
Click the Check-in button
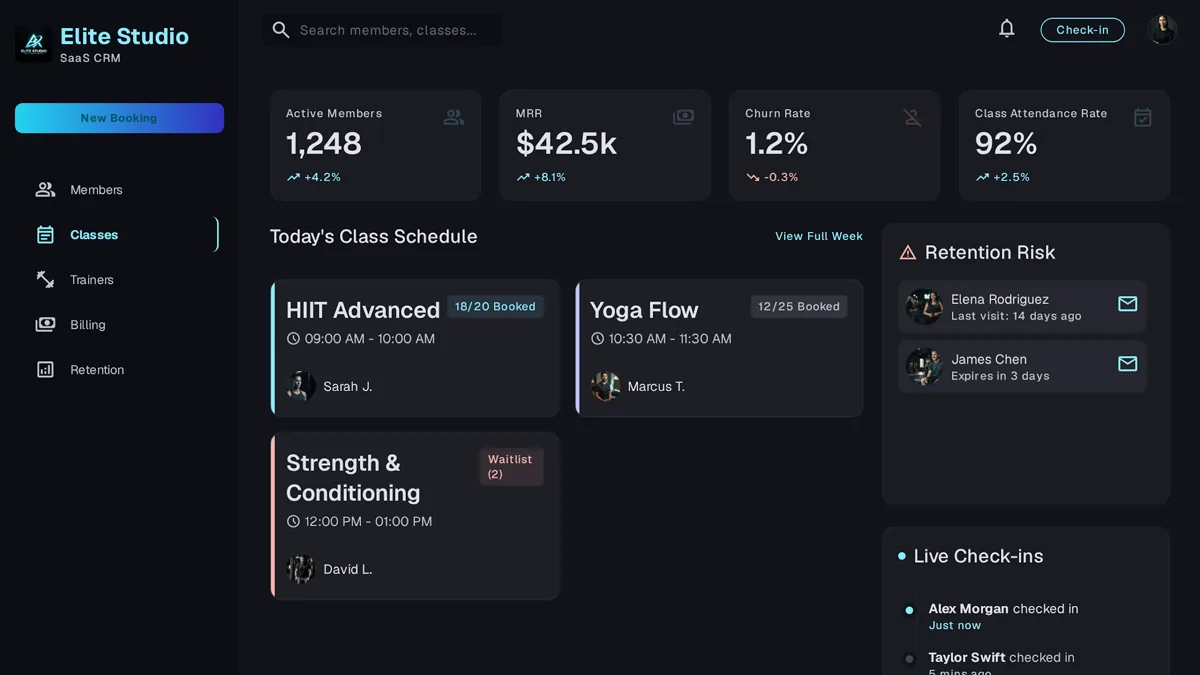coord(1082,30)
